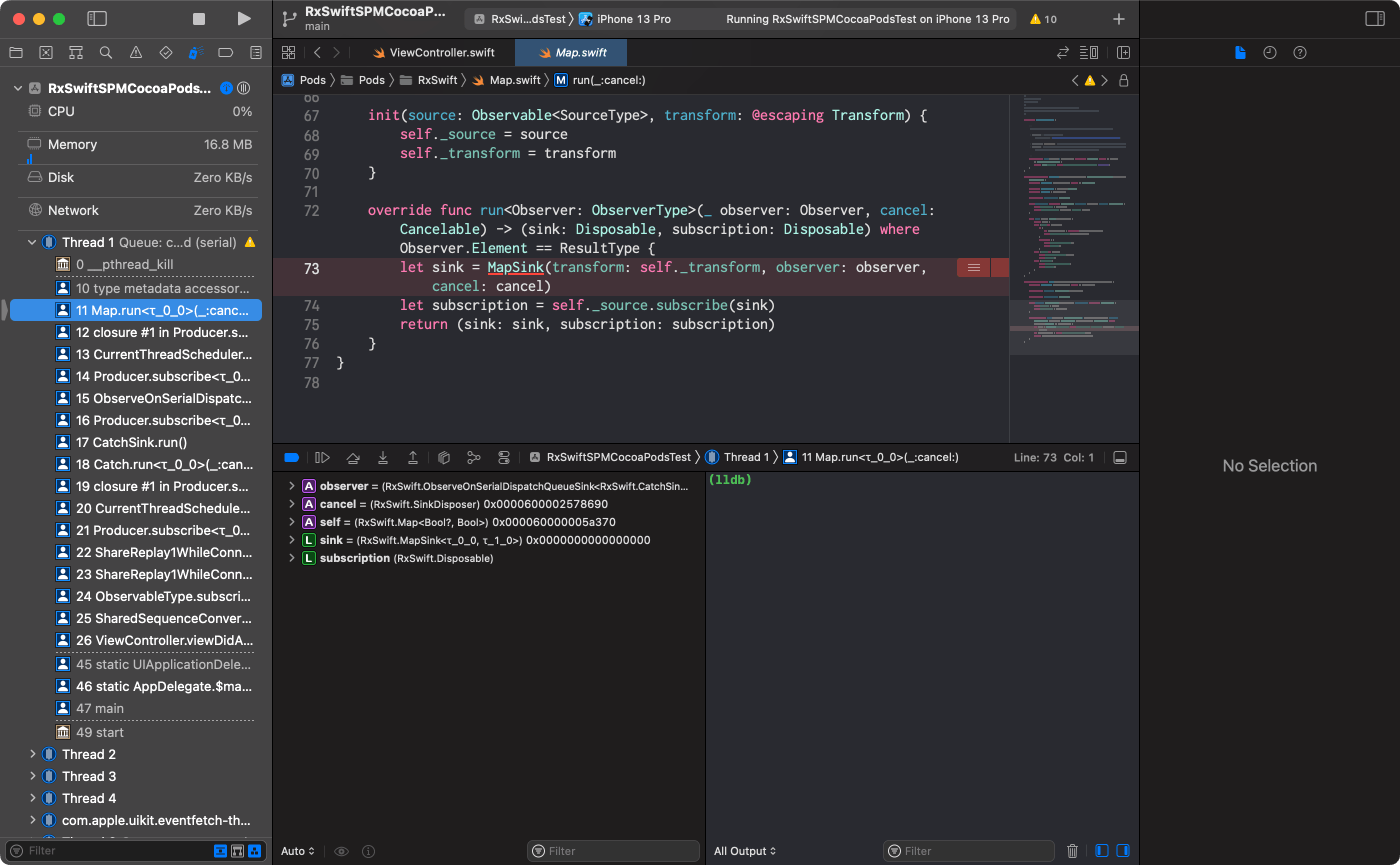Go back in editor history
The height and width of the screenshot is (865, 1400).
[x=317, y=53]
